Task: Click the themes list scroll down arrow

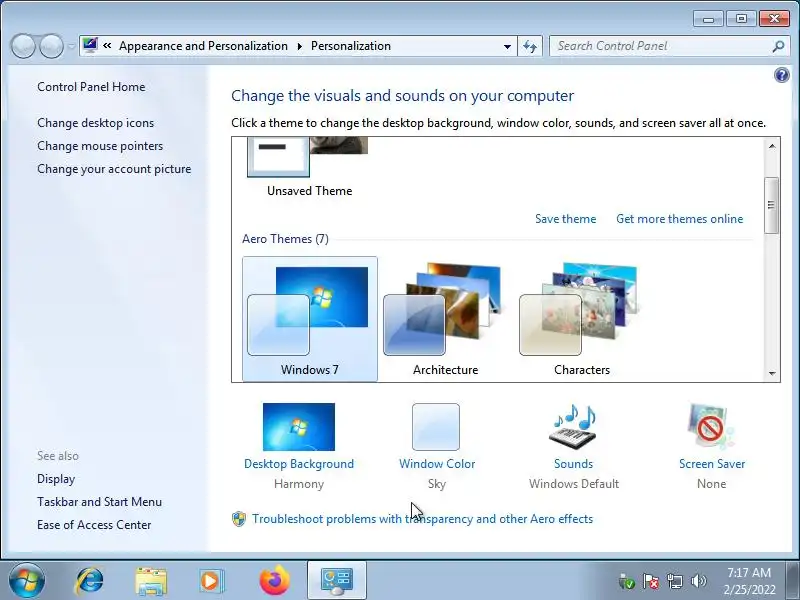Action: (x=772, y=373)
